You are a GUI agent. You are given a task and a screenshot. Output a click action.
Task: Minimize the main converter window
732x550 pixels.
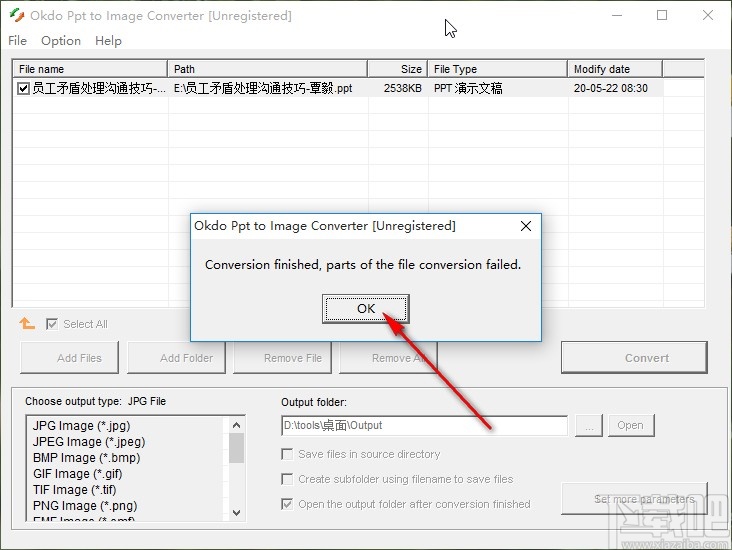pos(617,15)
